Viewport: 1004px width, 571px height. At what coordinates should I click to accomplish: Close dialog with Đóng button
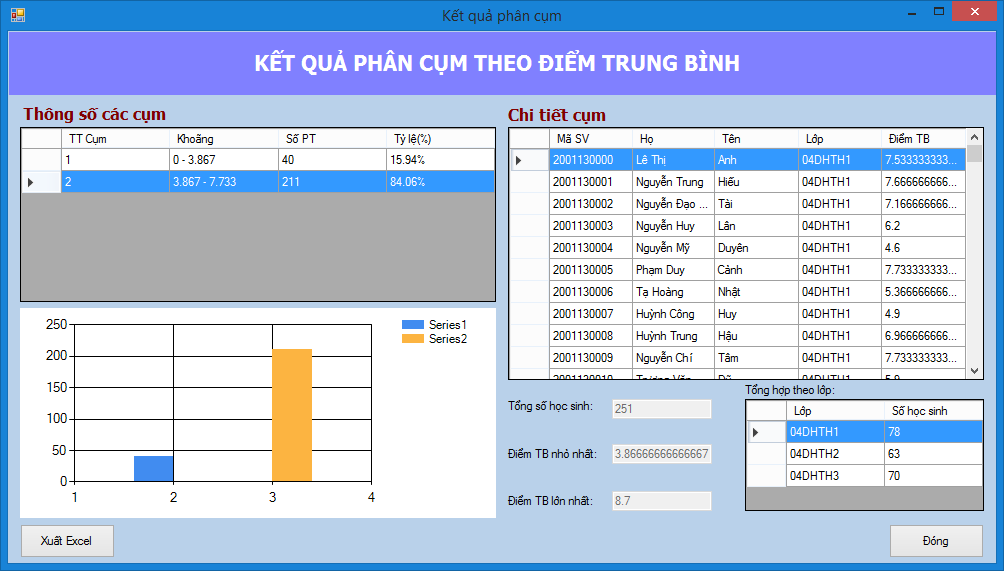tap(936, 541)
